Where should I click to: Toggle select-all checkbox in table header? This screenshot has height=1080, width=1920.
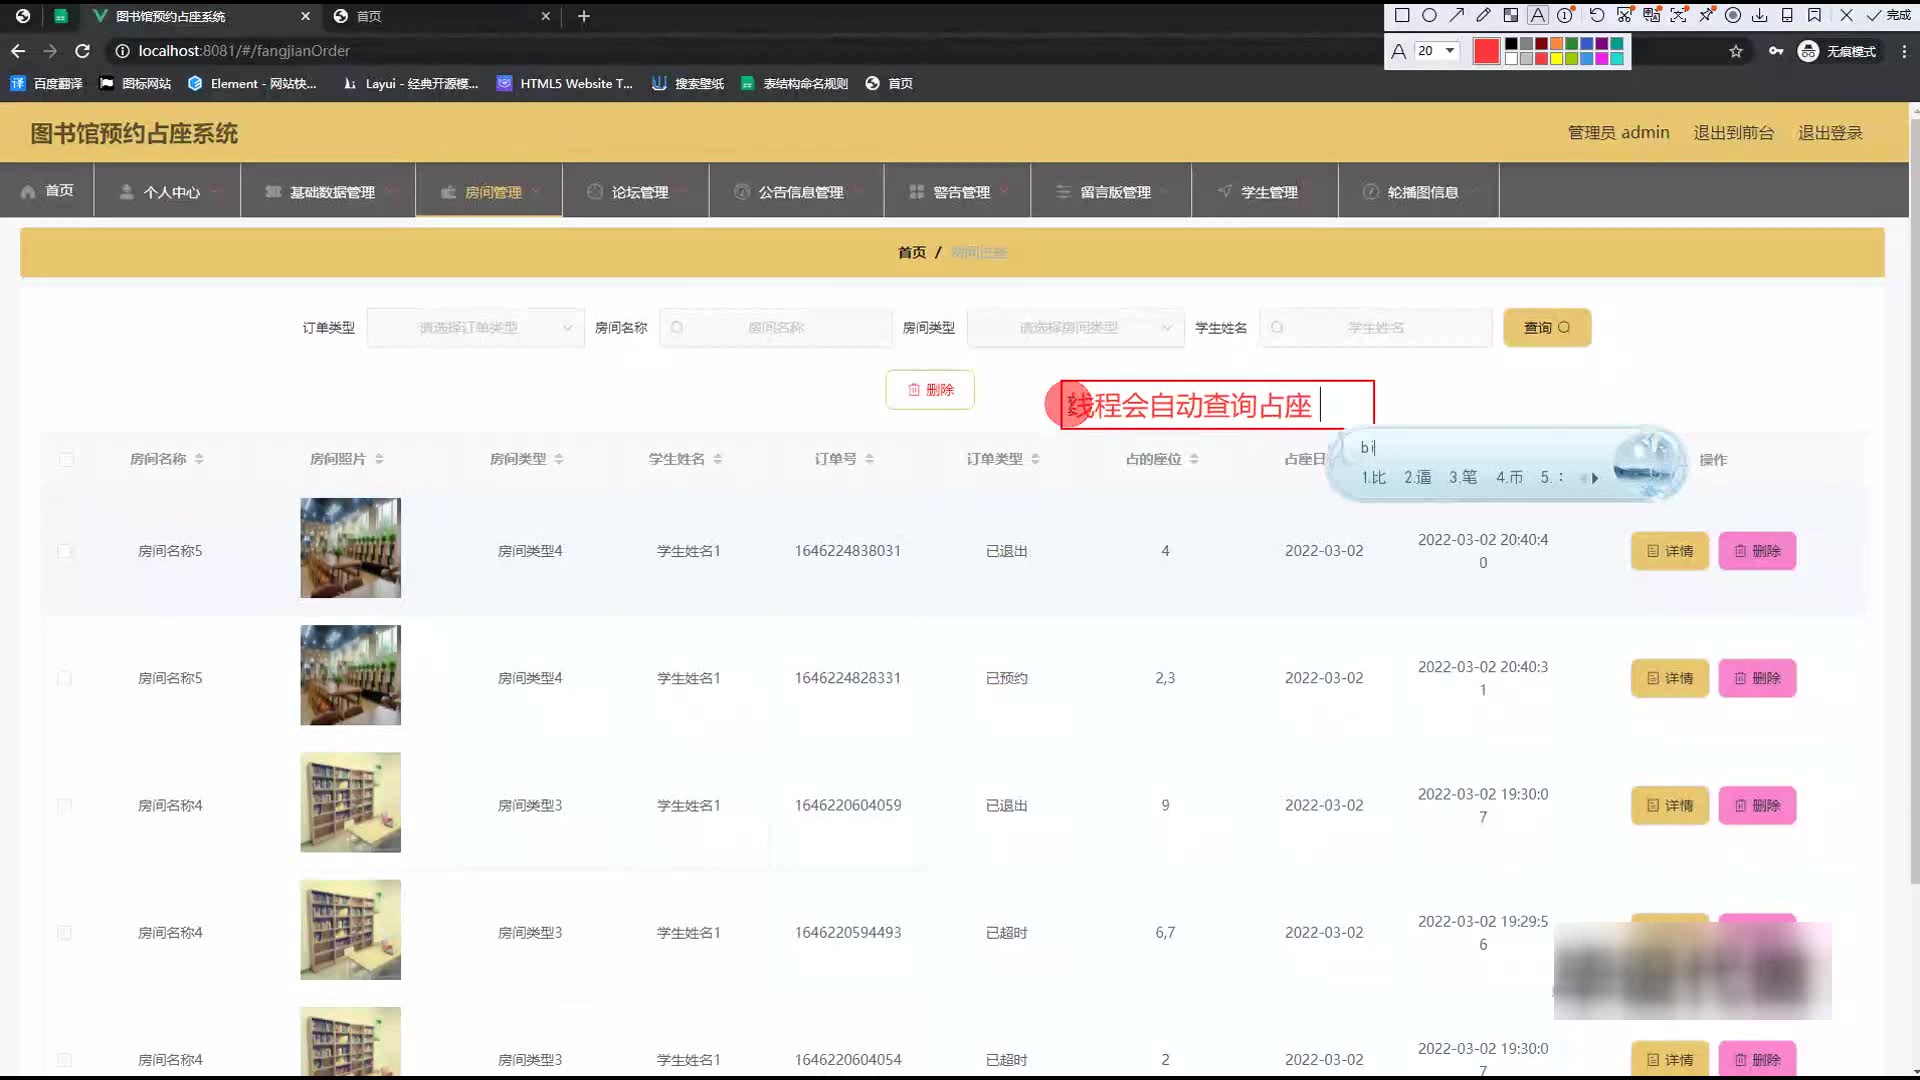coord(66,459)
